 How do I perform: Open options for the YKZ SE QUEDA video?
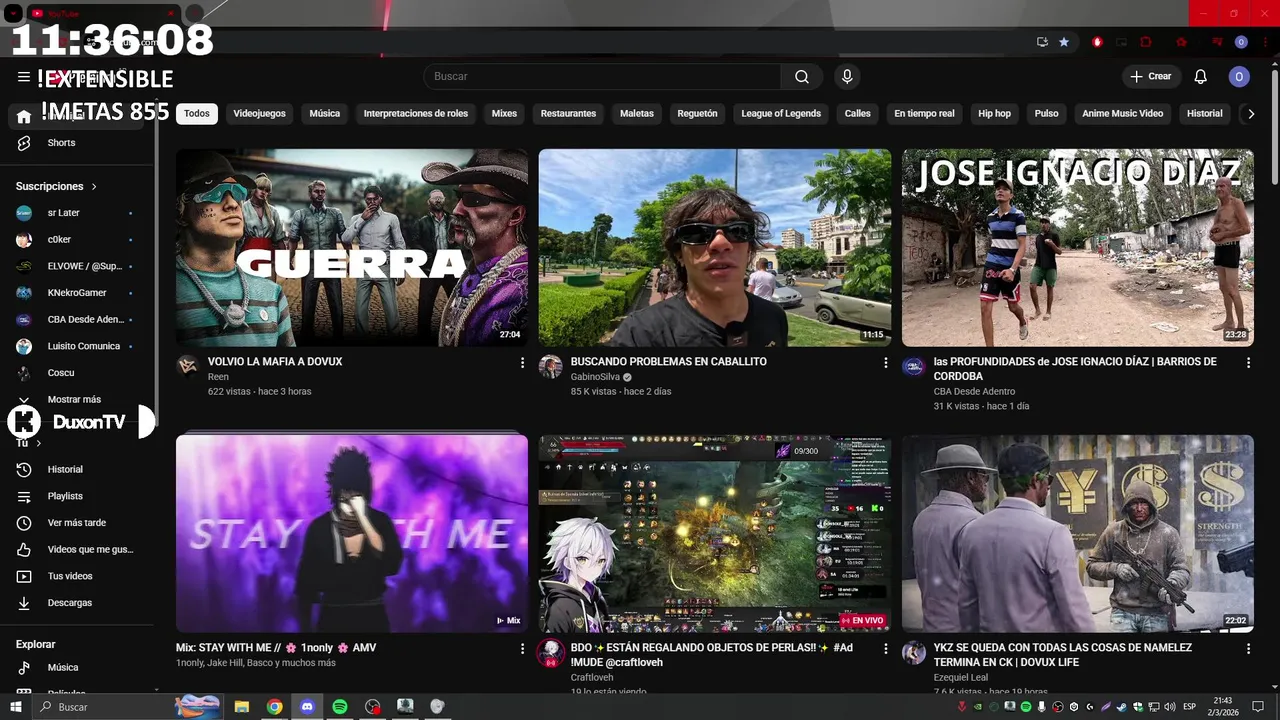1248,649
